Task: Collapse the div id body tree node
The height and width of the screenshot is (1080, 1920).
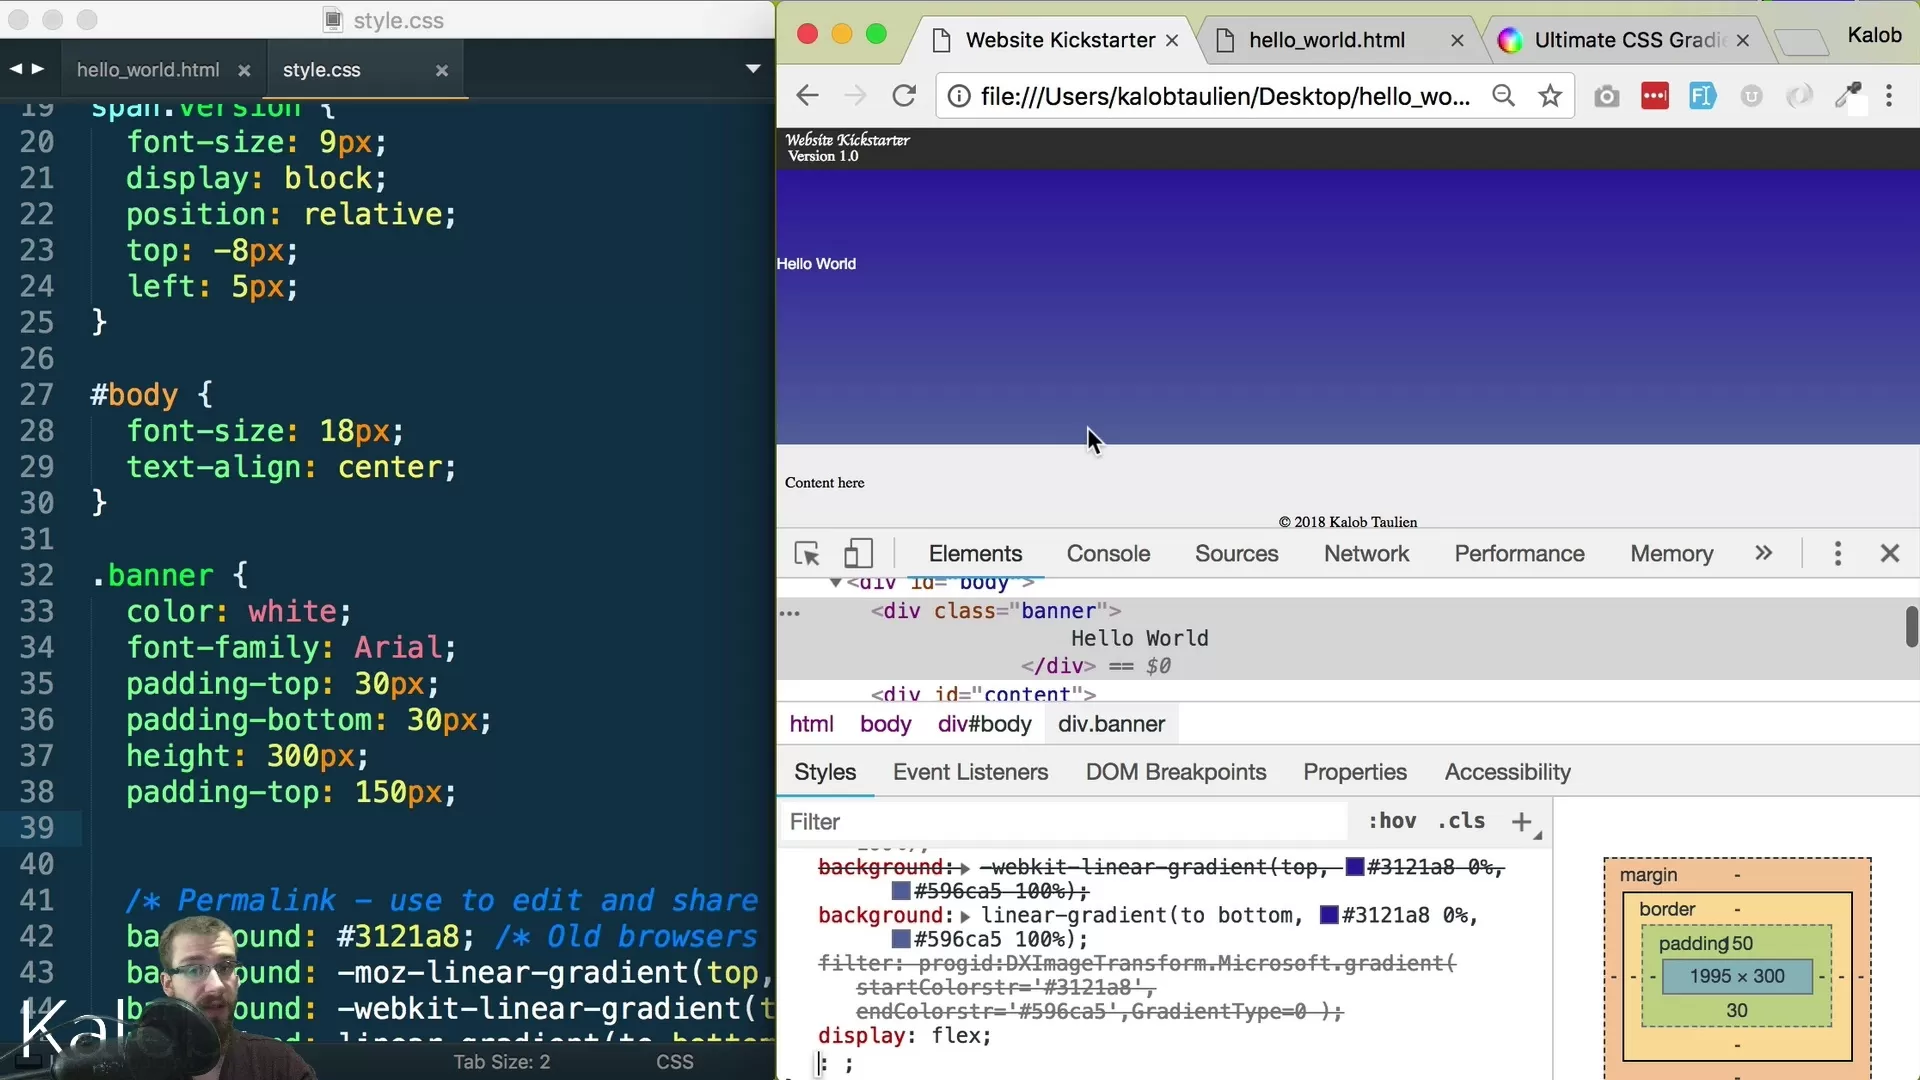Action: (835, 583)
